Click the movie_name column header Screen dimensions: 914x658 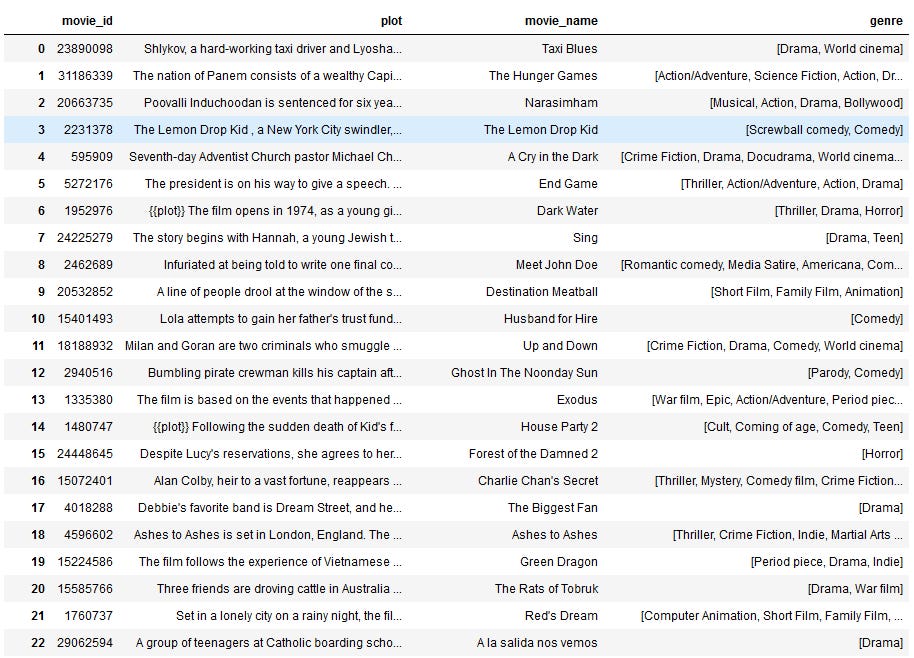(x=561, y=21)
